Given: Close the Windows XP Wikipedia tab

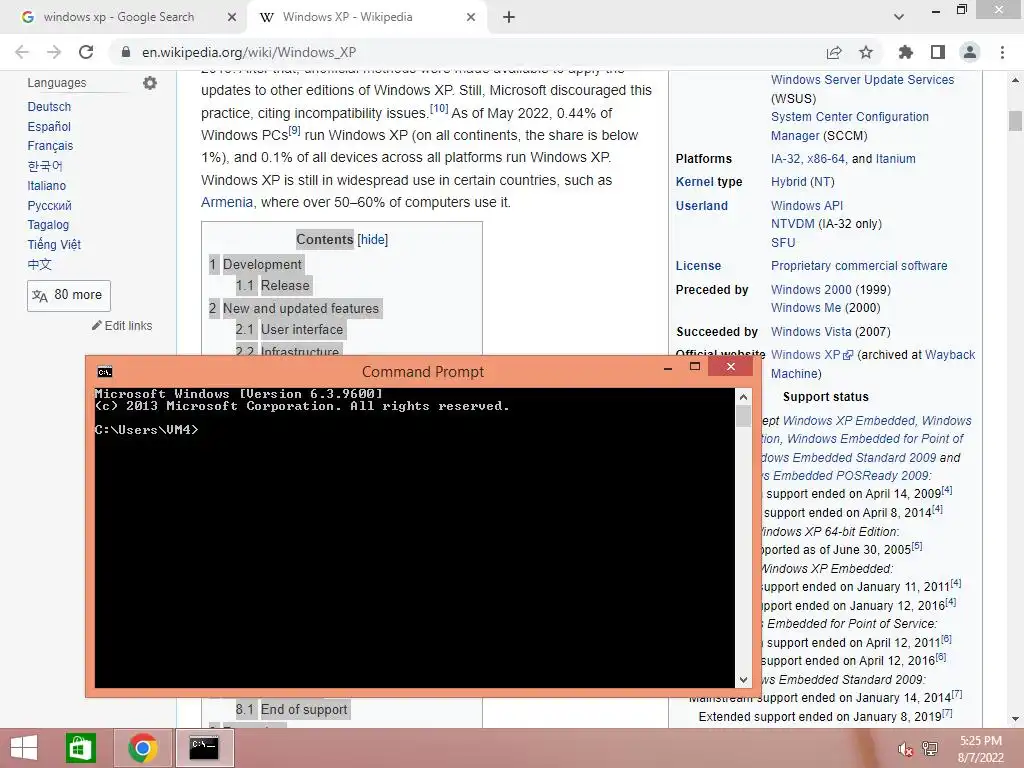Looking at the screenshot, I should pyautogui.click(x=471, y=17).
